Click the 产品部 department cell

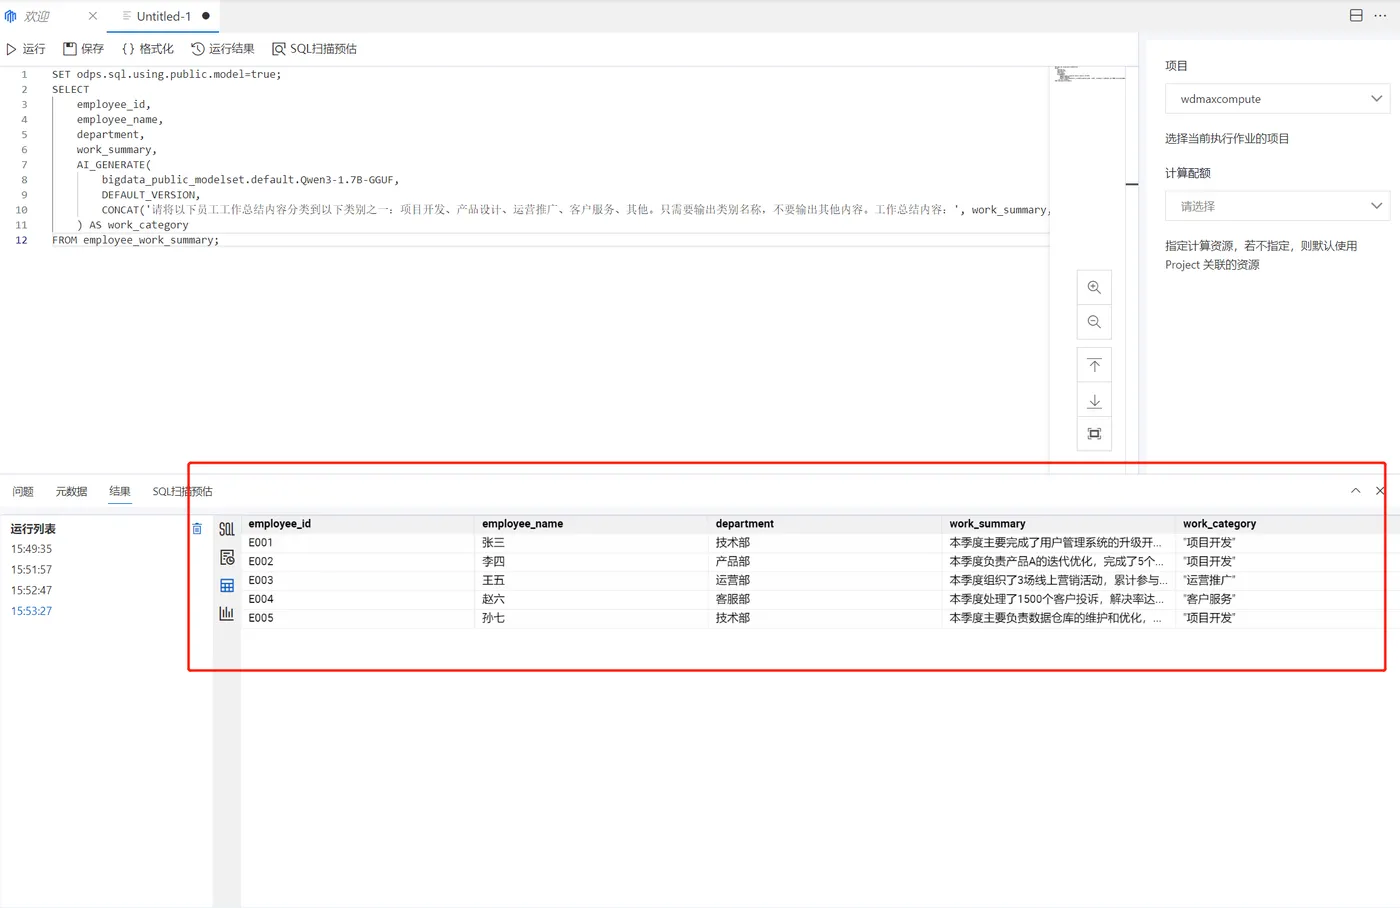coord(826,562)
